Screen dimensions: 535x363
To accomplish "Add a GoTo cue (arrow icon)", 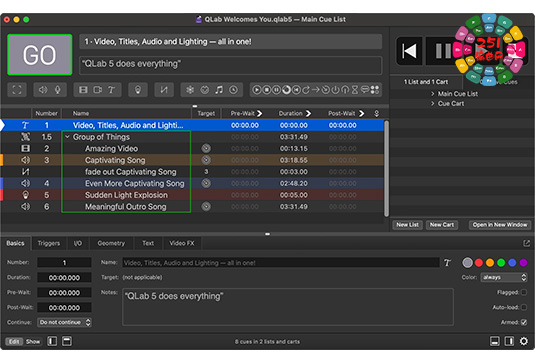I will (316, 90).
